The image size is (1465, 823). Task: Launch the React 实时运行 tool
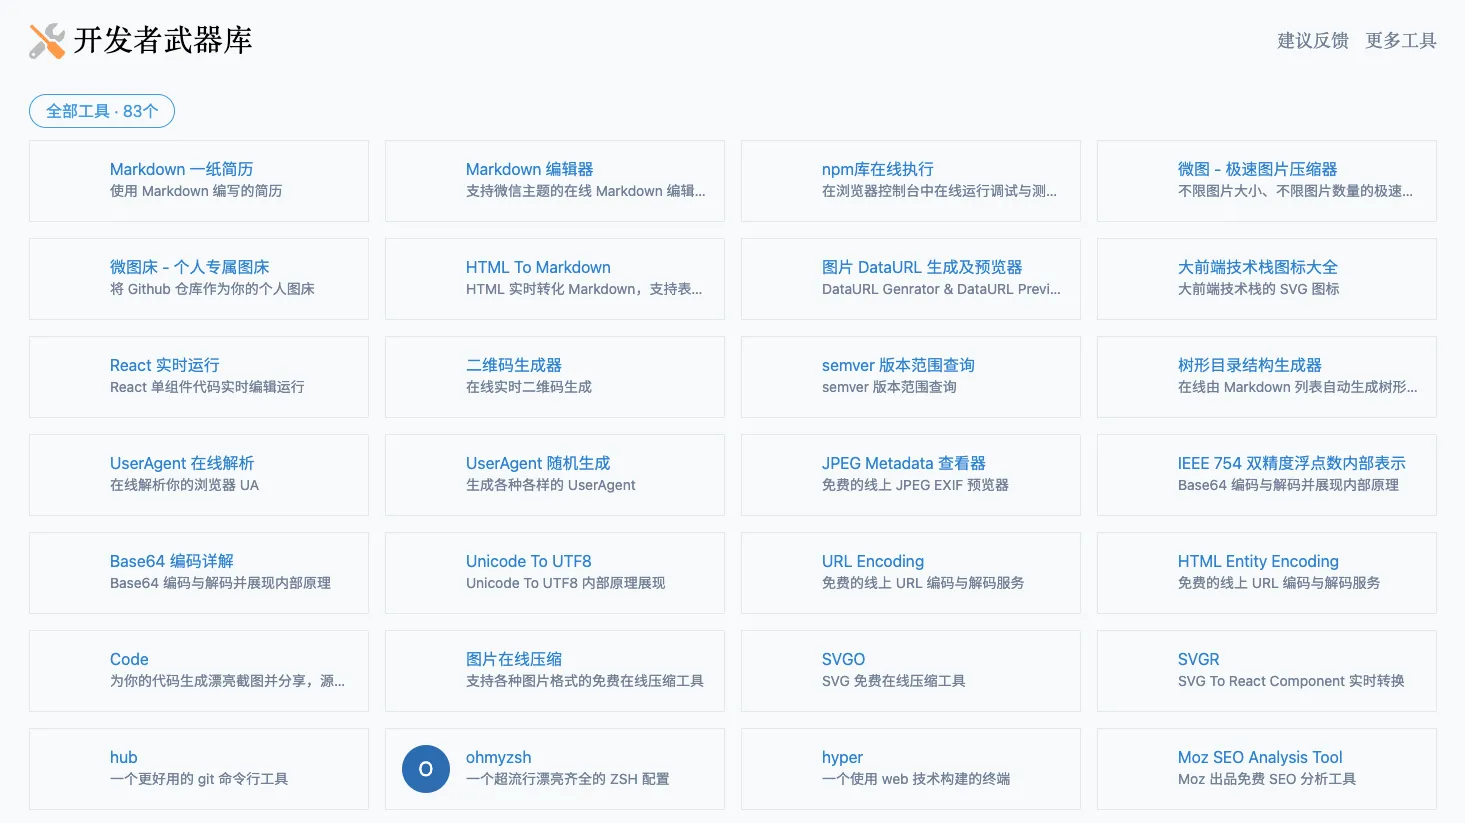pos(164,365)
